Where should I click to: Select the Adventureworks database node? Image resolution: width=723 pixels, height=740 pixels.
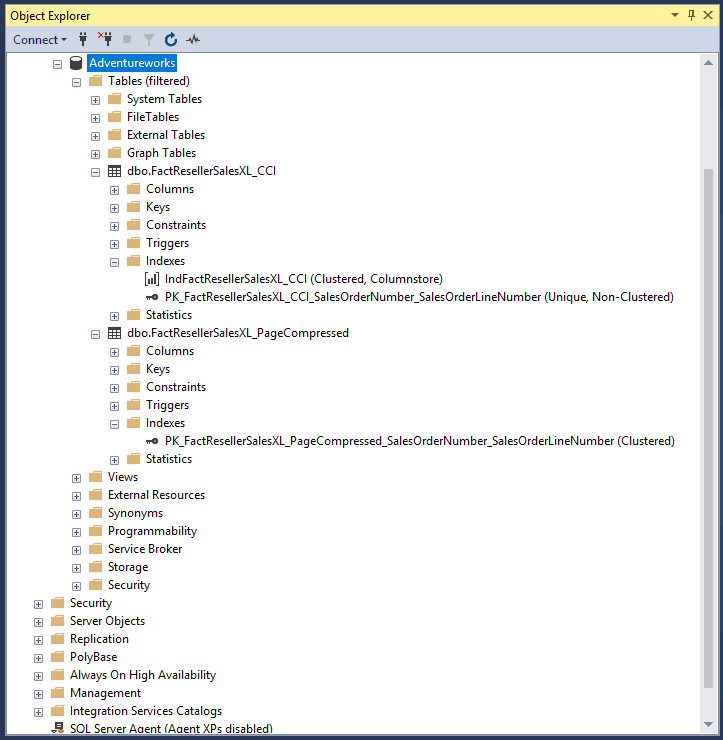point(132,63)
